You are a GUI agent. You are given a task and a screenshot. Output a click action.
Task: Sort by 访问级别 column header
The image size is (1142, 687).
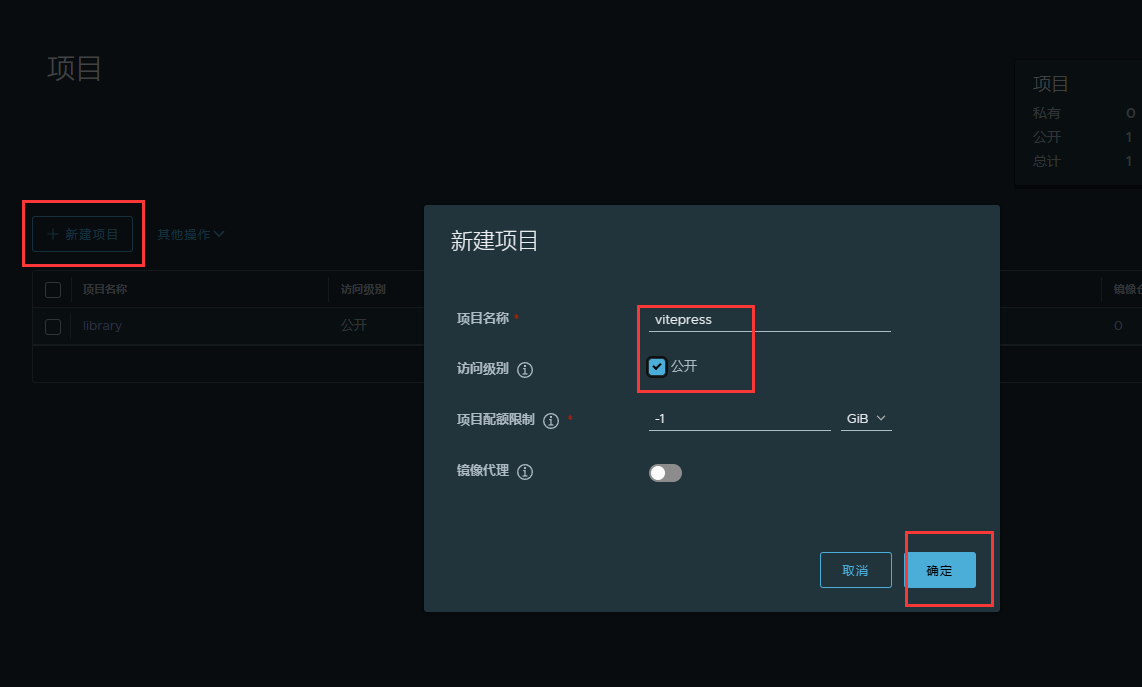pyautogui.click(x=363, y=290)
